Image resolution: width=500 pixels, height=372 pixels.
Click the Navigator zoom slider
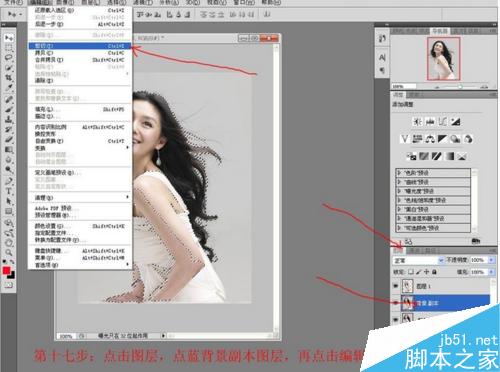461,87
